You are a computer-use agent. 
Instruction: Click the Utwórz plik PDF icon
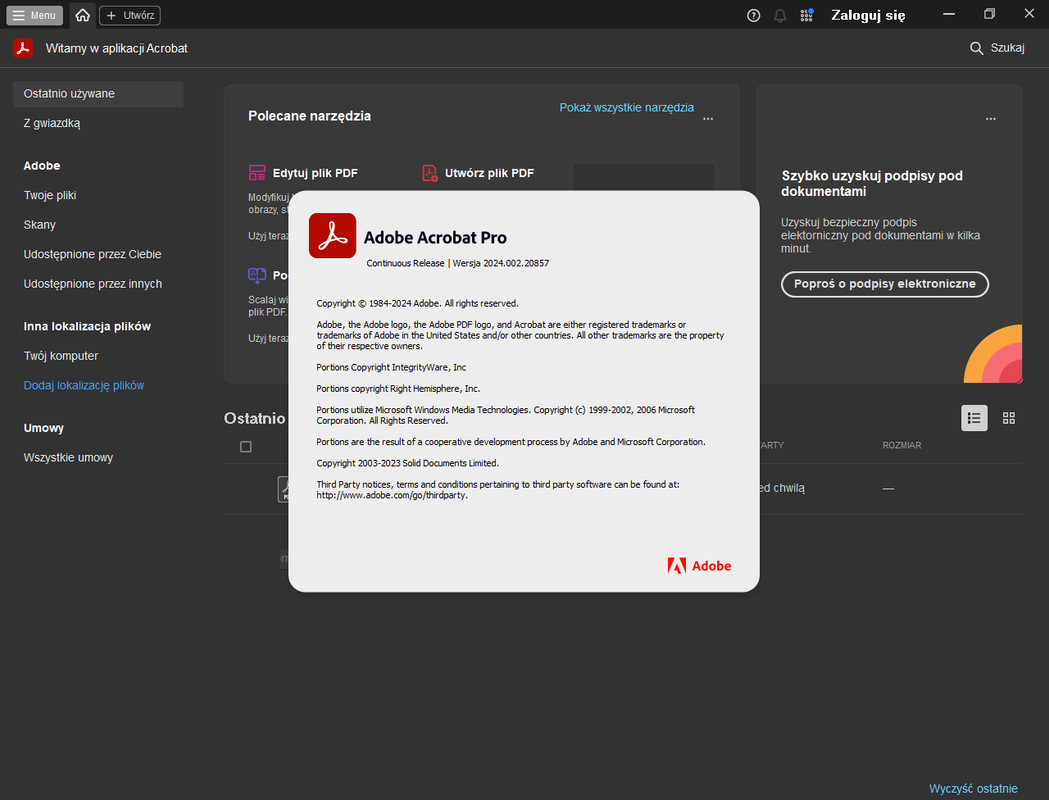pos(430,173)
